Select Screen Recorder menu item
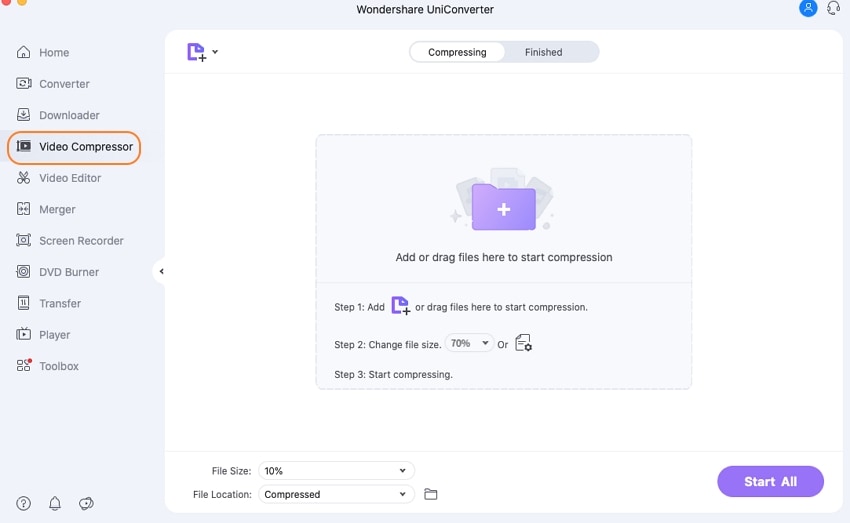 click(x=81, y=241)
